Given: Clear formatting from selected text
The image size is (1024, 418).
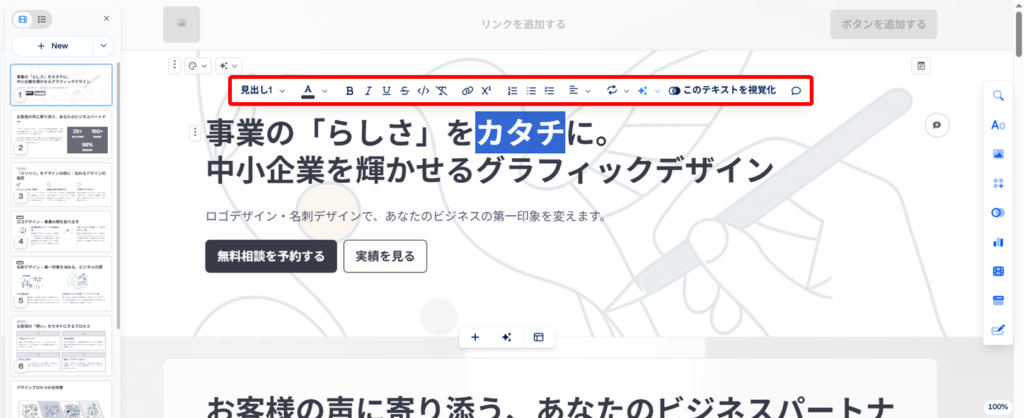Looking at the screenshot, I should click(442, 91).
